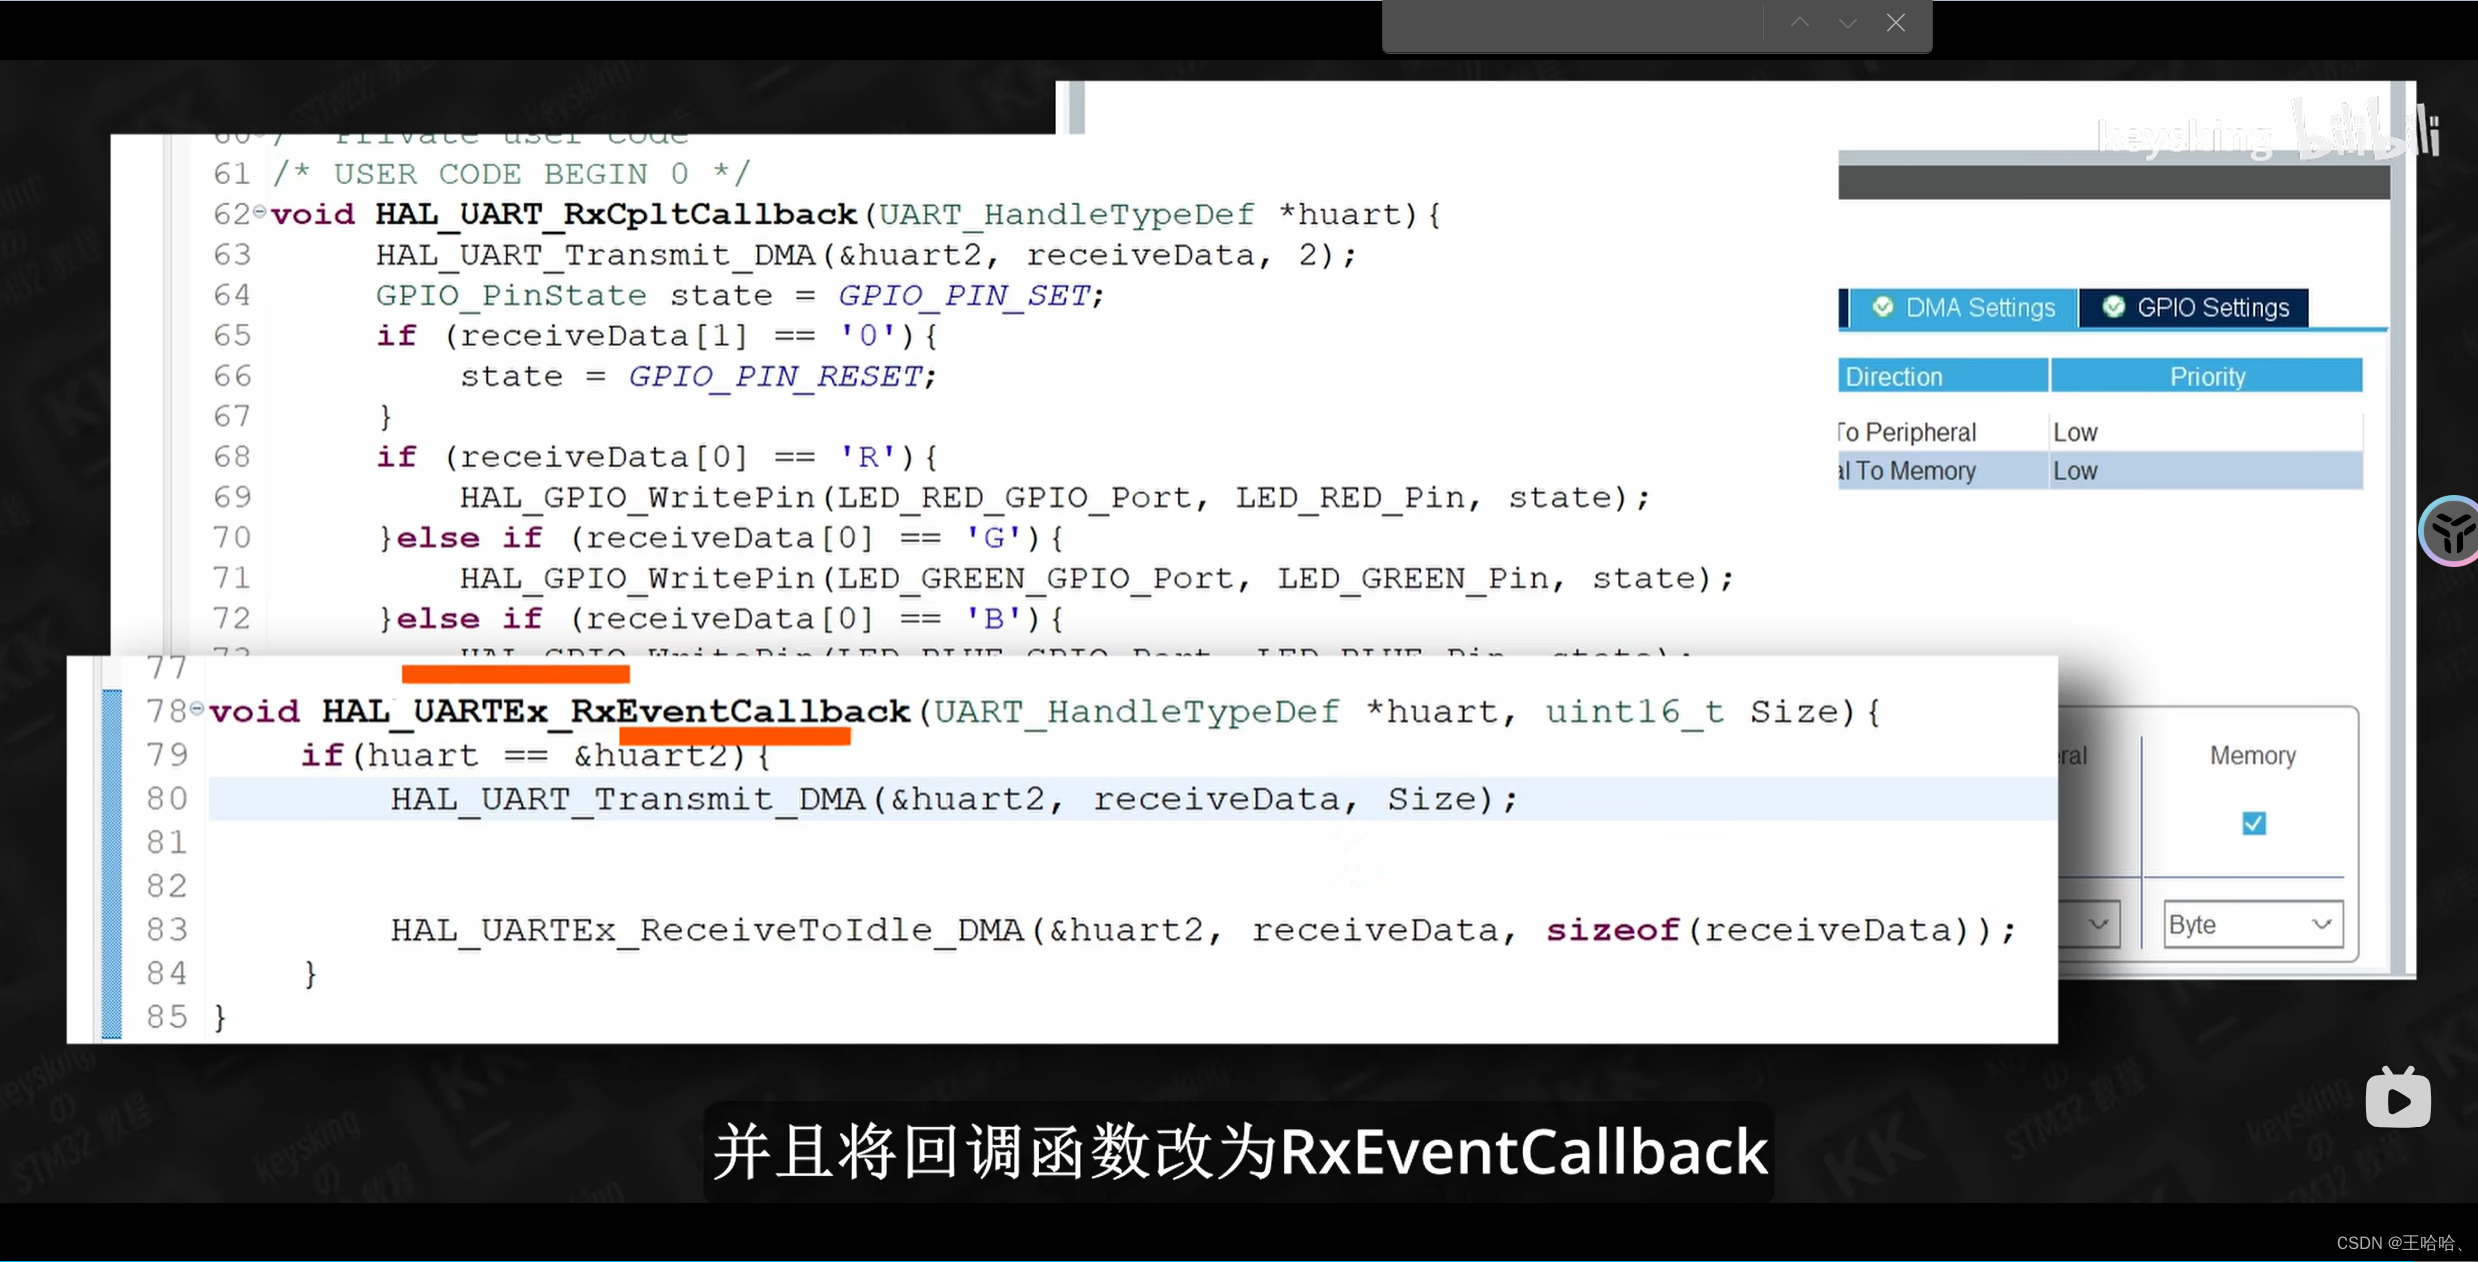Click Low priority in Peripheral row
Screen dimensions: 2478x1262
(2076, 432)
